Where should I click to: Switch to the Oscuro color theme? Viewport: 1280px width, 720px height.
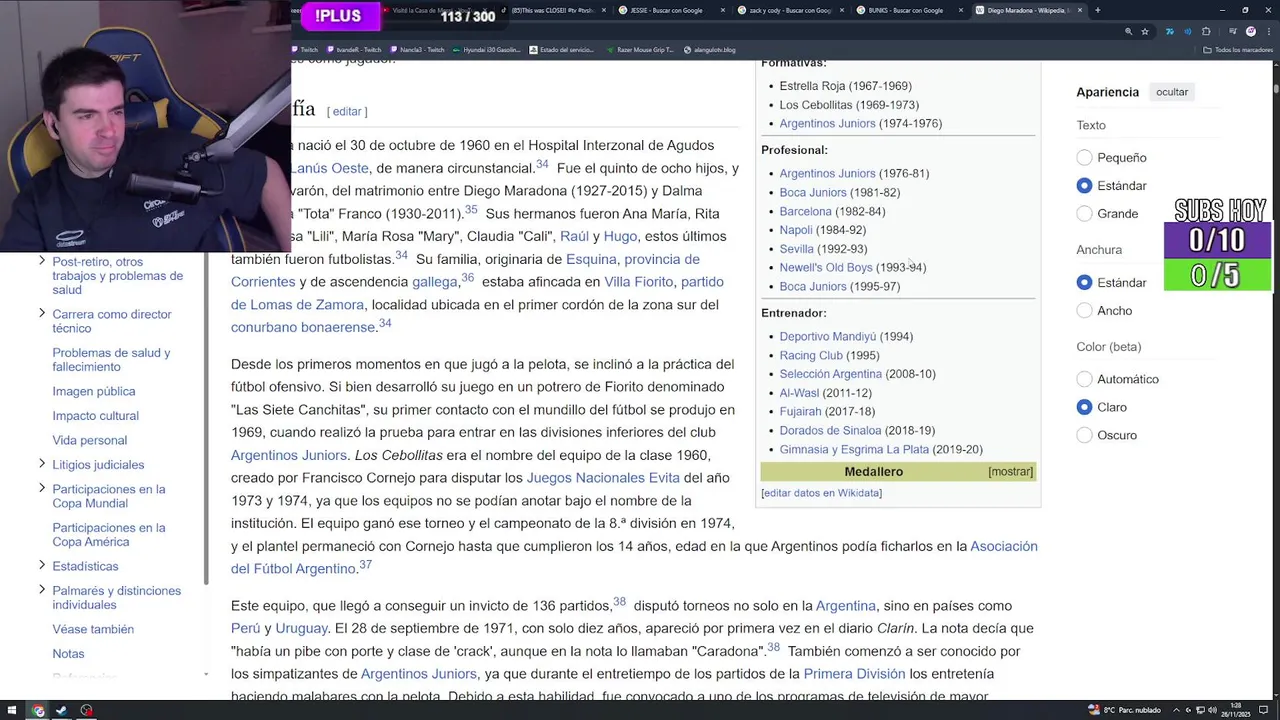click(x=1084, y=435)
